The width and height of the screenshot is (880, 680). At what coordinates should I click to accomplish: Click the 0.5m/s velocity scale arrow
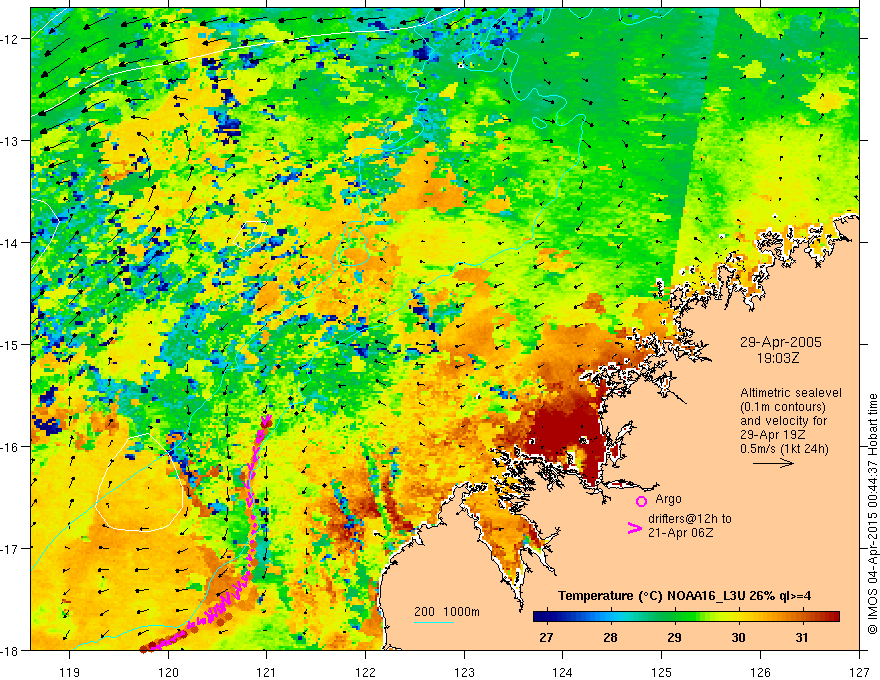coord(773,463)
